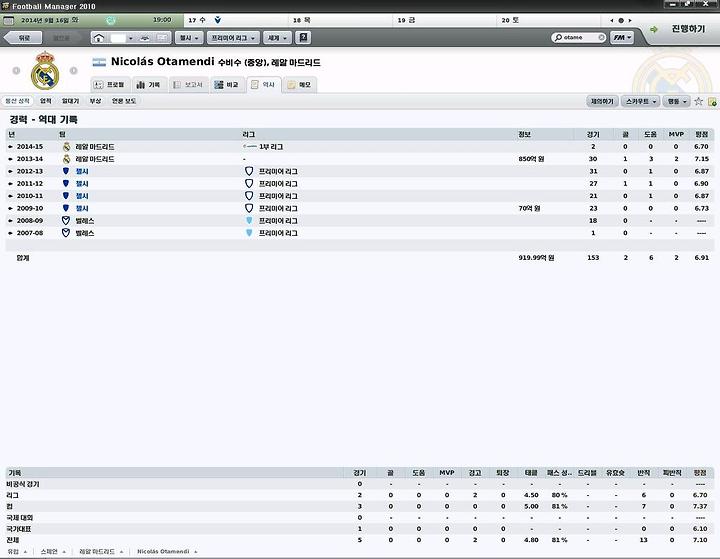The height and width of the screenshot is (559, 720).
Task: Open the 프로필 tab
Action: [109, 85]
